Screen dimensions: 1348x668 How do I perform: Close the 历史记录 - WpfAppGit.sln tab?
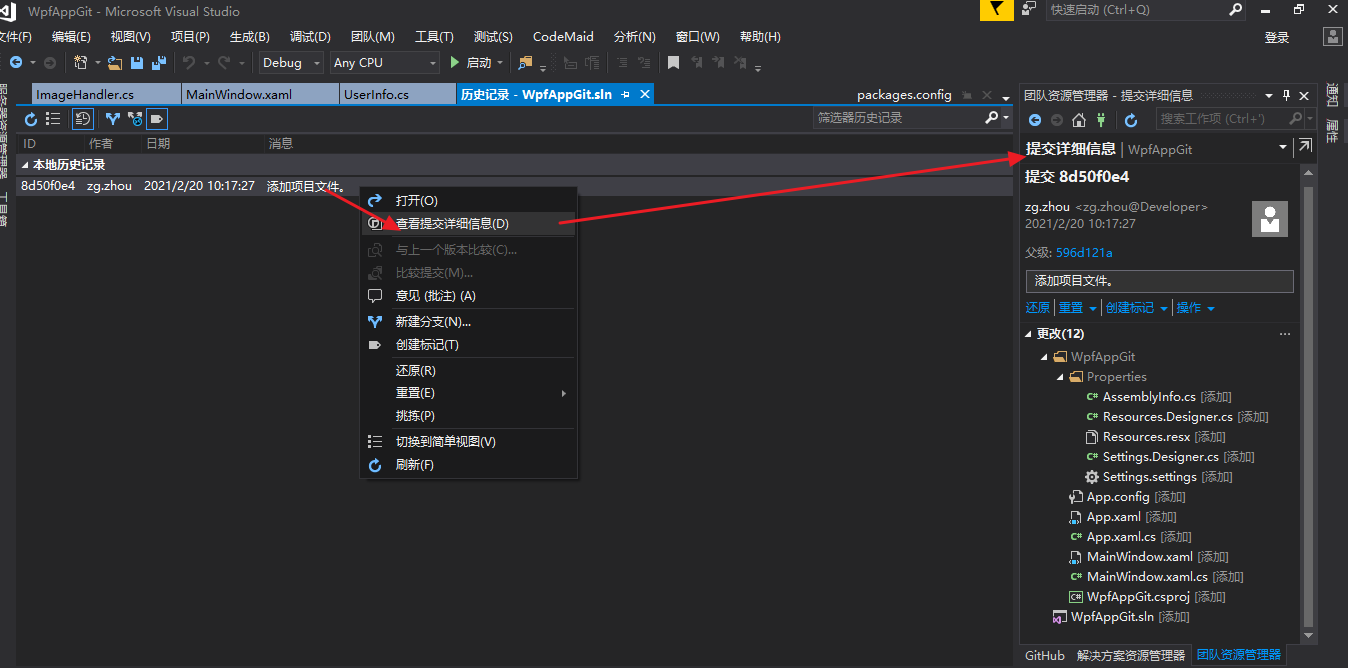[x=645, y=94]
